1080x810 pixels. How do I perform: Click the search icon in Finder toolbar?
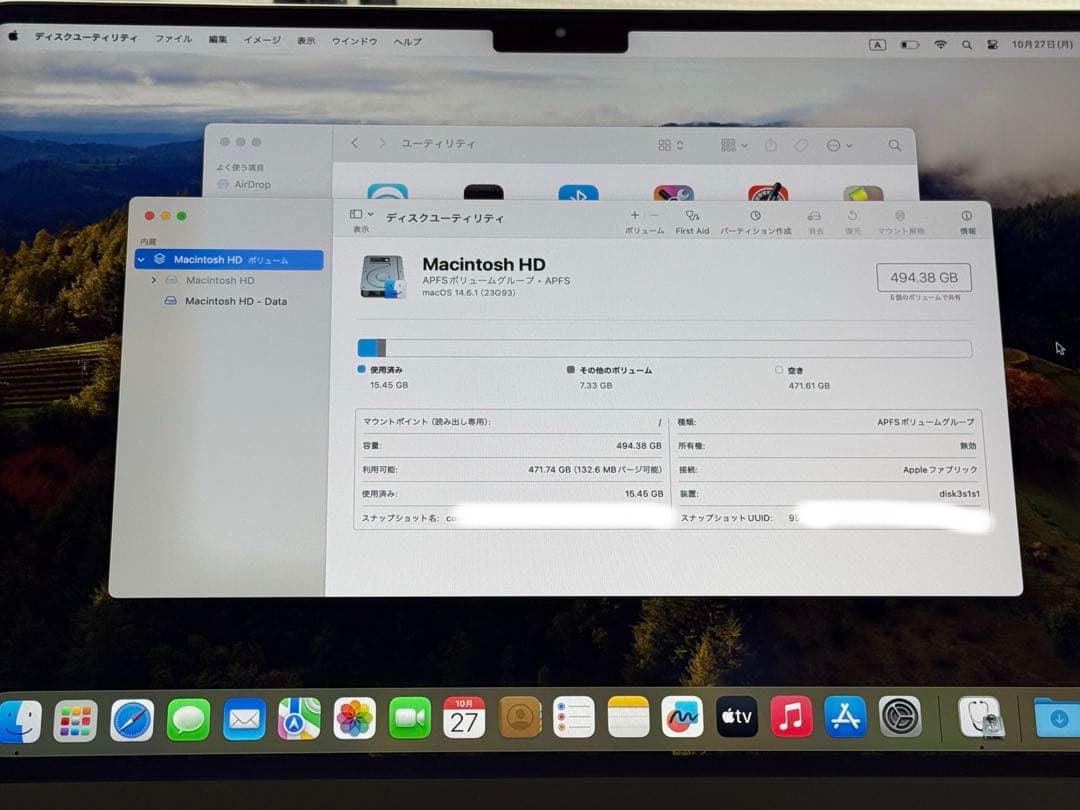893,145
